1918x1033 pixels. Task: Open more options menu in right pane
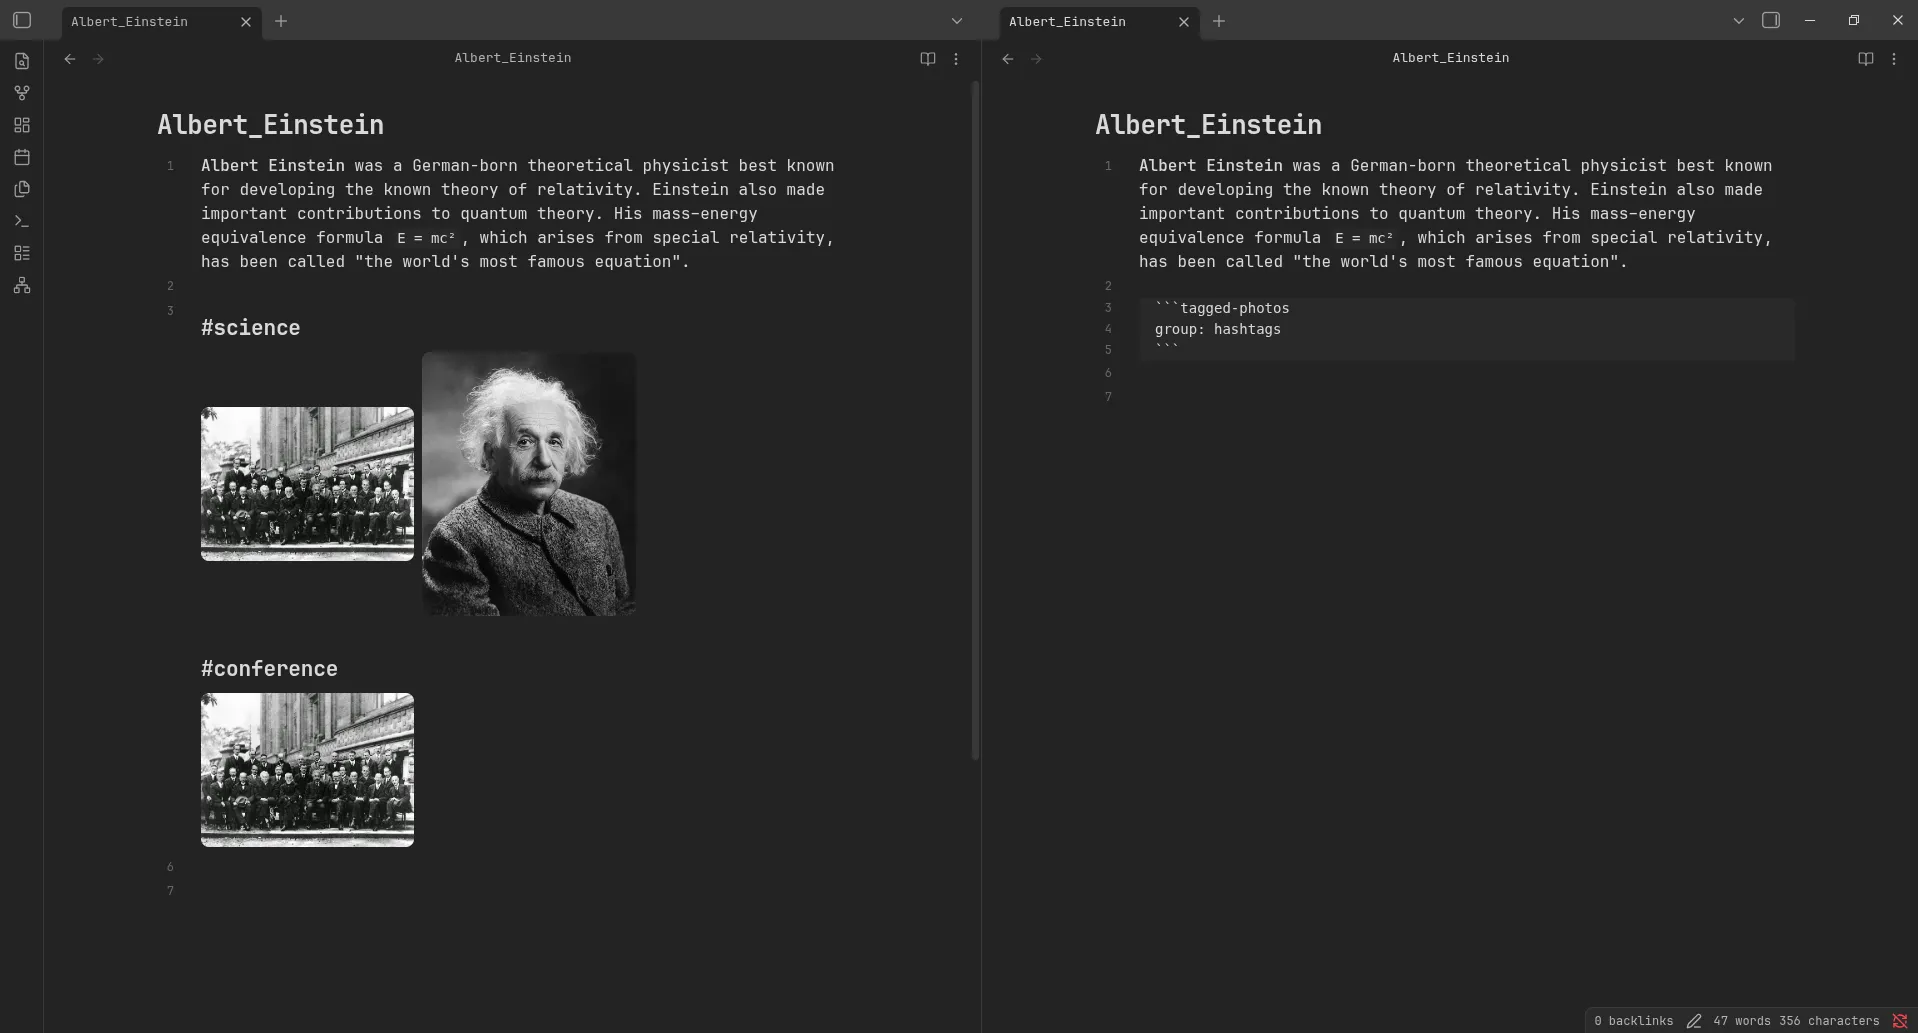click(1894, 59)
